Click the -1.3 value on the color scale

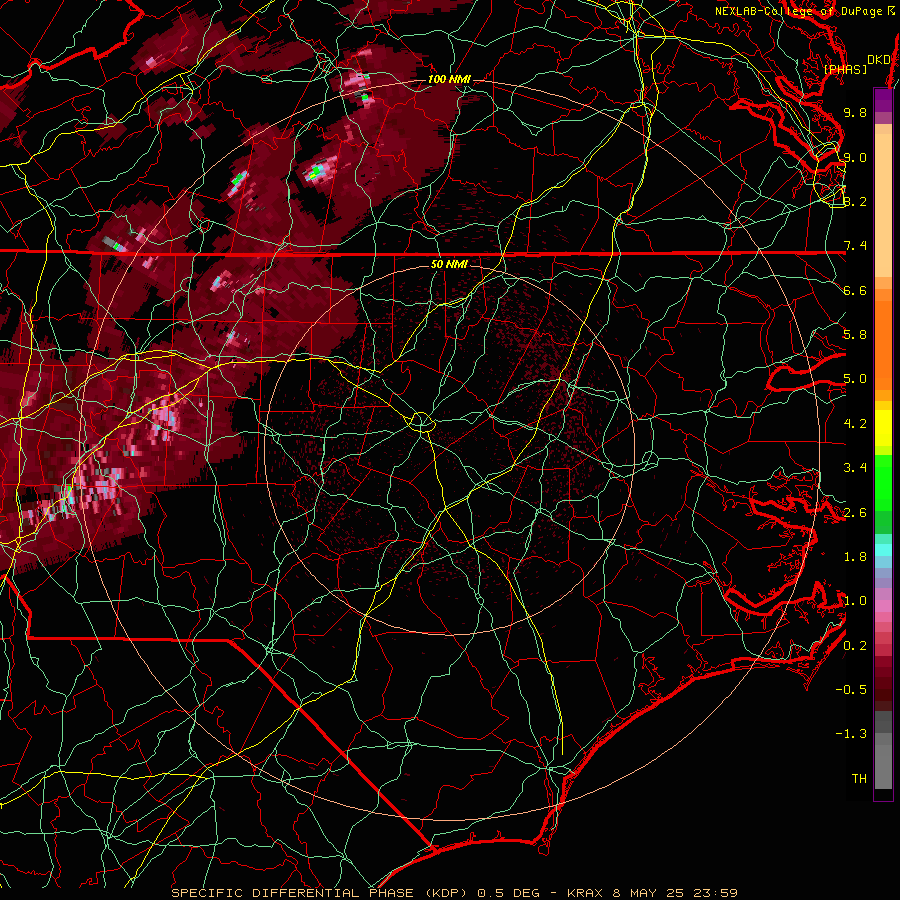point(851,734)
